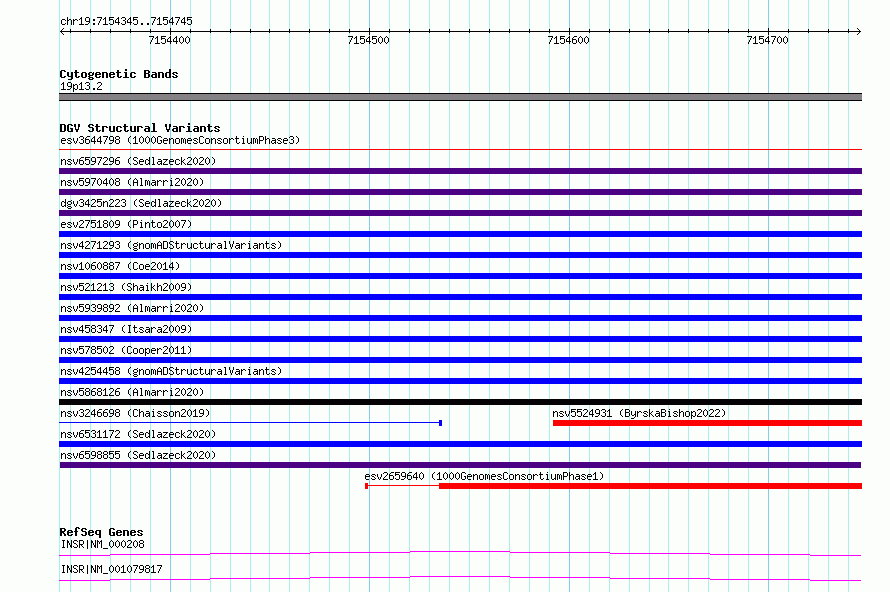
Task: Click the right arrow end of the ruler
Action: [x=858, y=31]
